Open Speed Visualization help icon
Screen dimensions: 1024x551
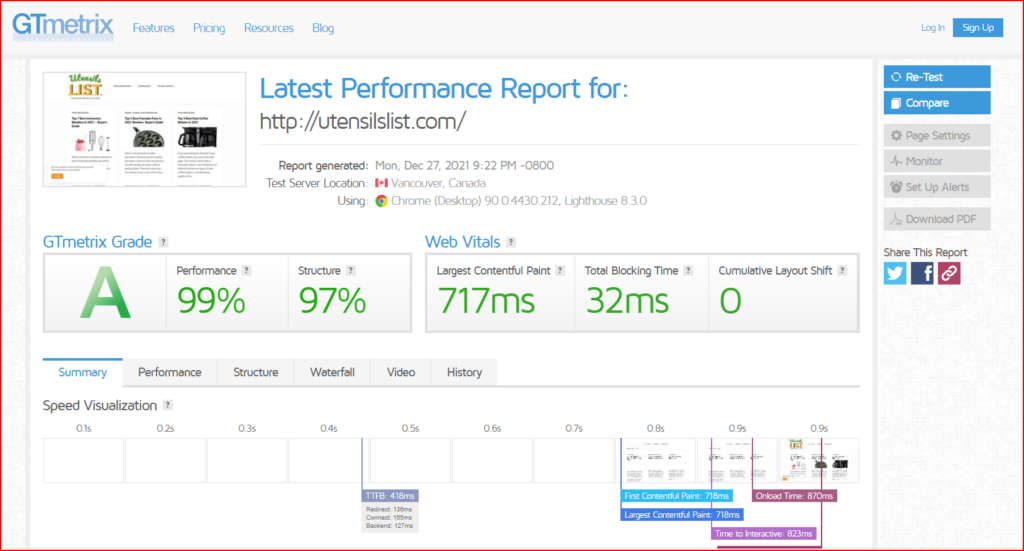168,405
